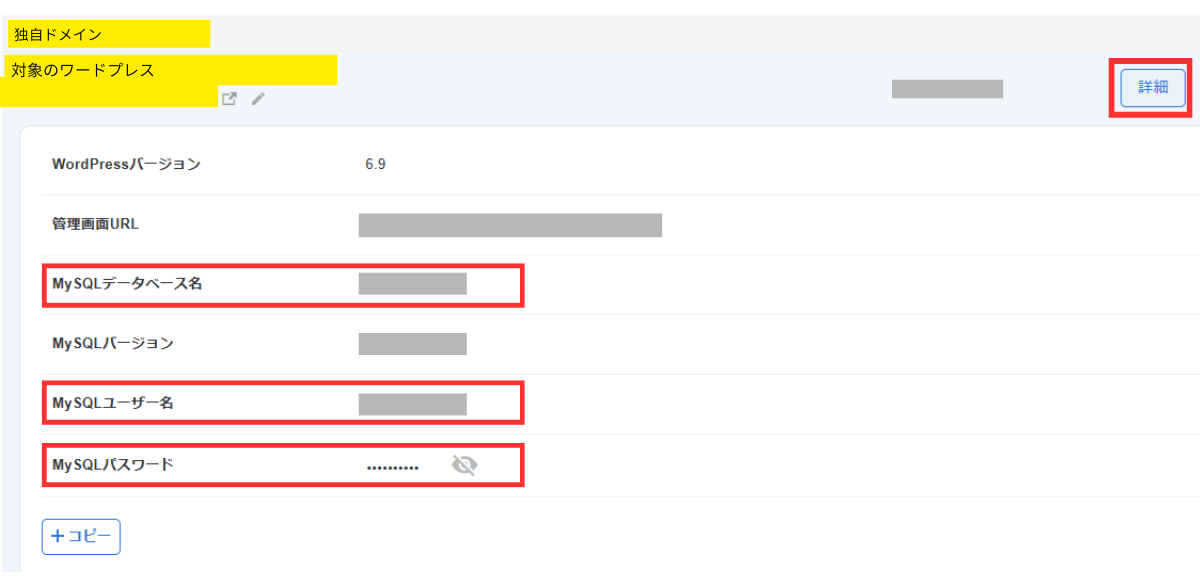Click the MySQLユーザー名 label
Viewport: 1200px width, 580px height.
[113, 403]
